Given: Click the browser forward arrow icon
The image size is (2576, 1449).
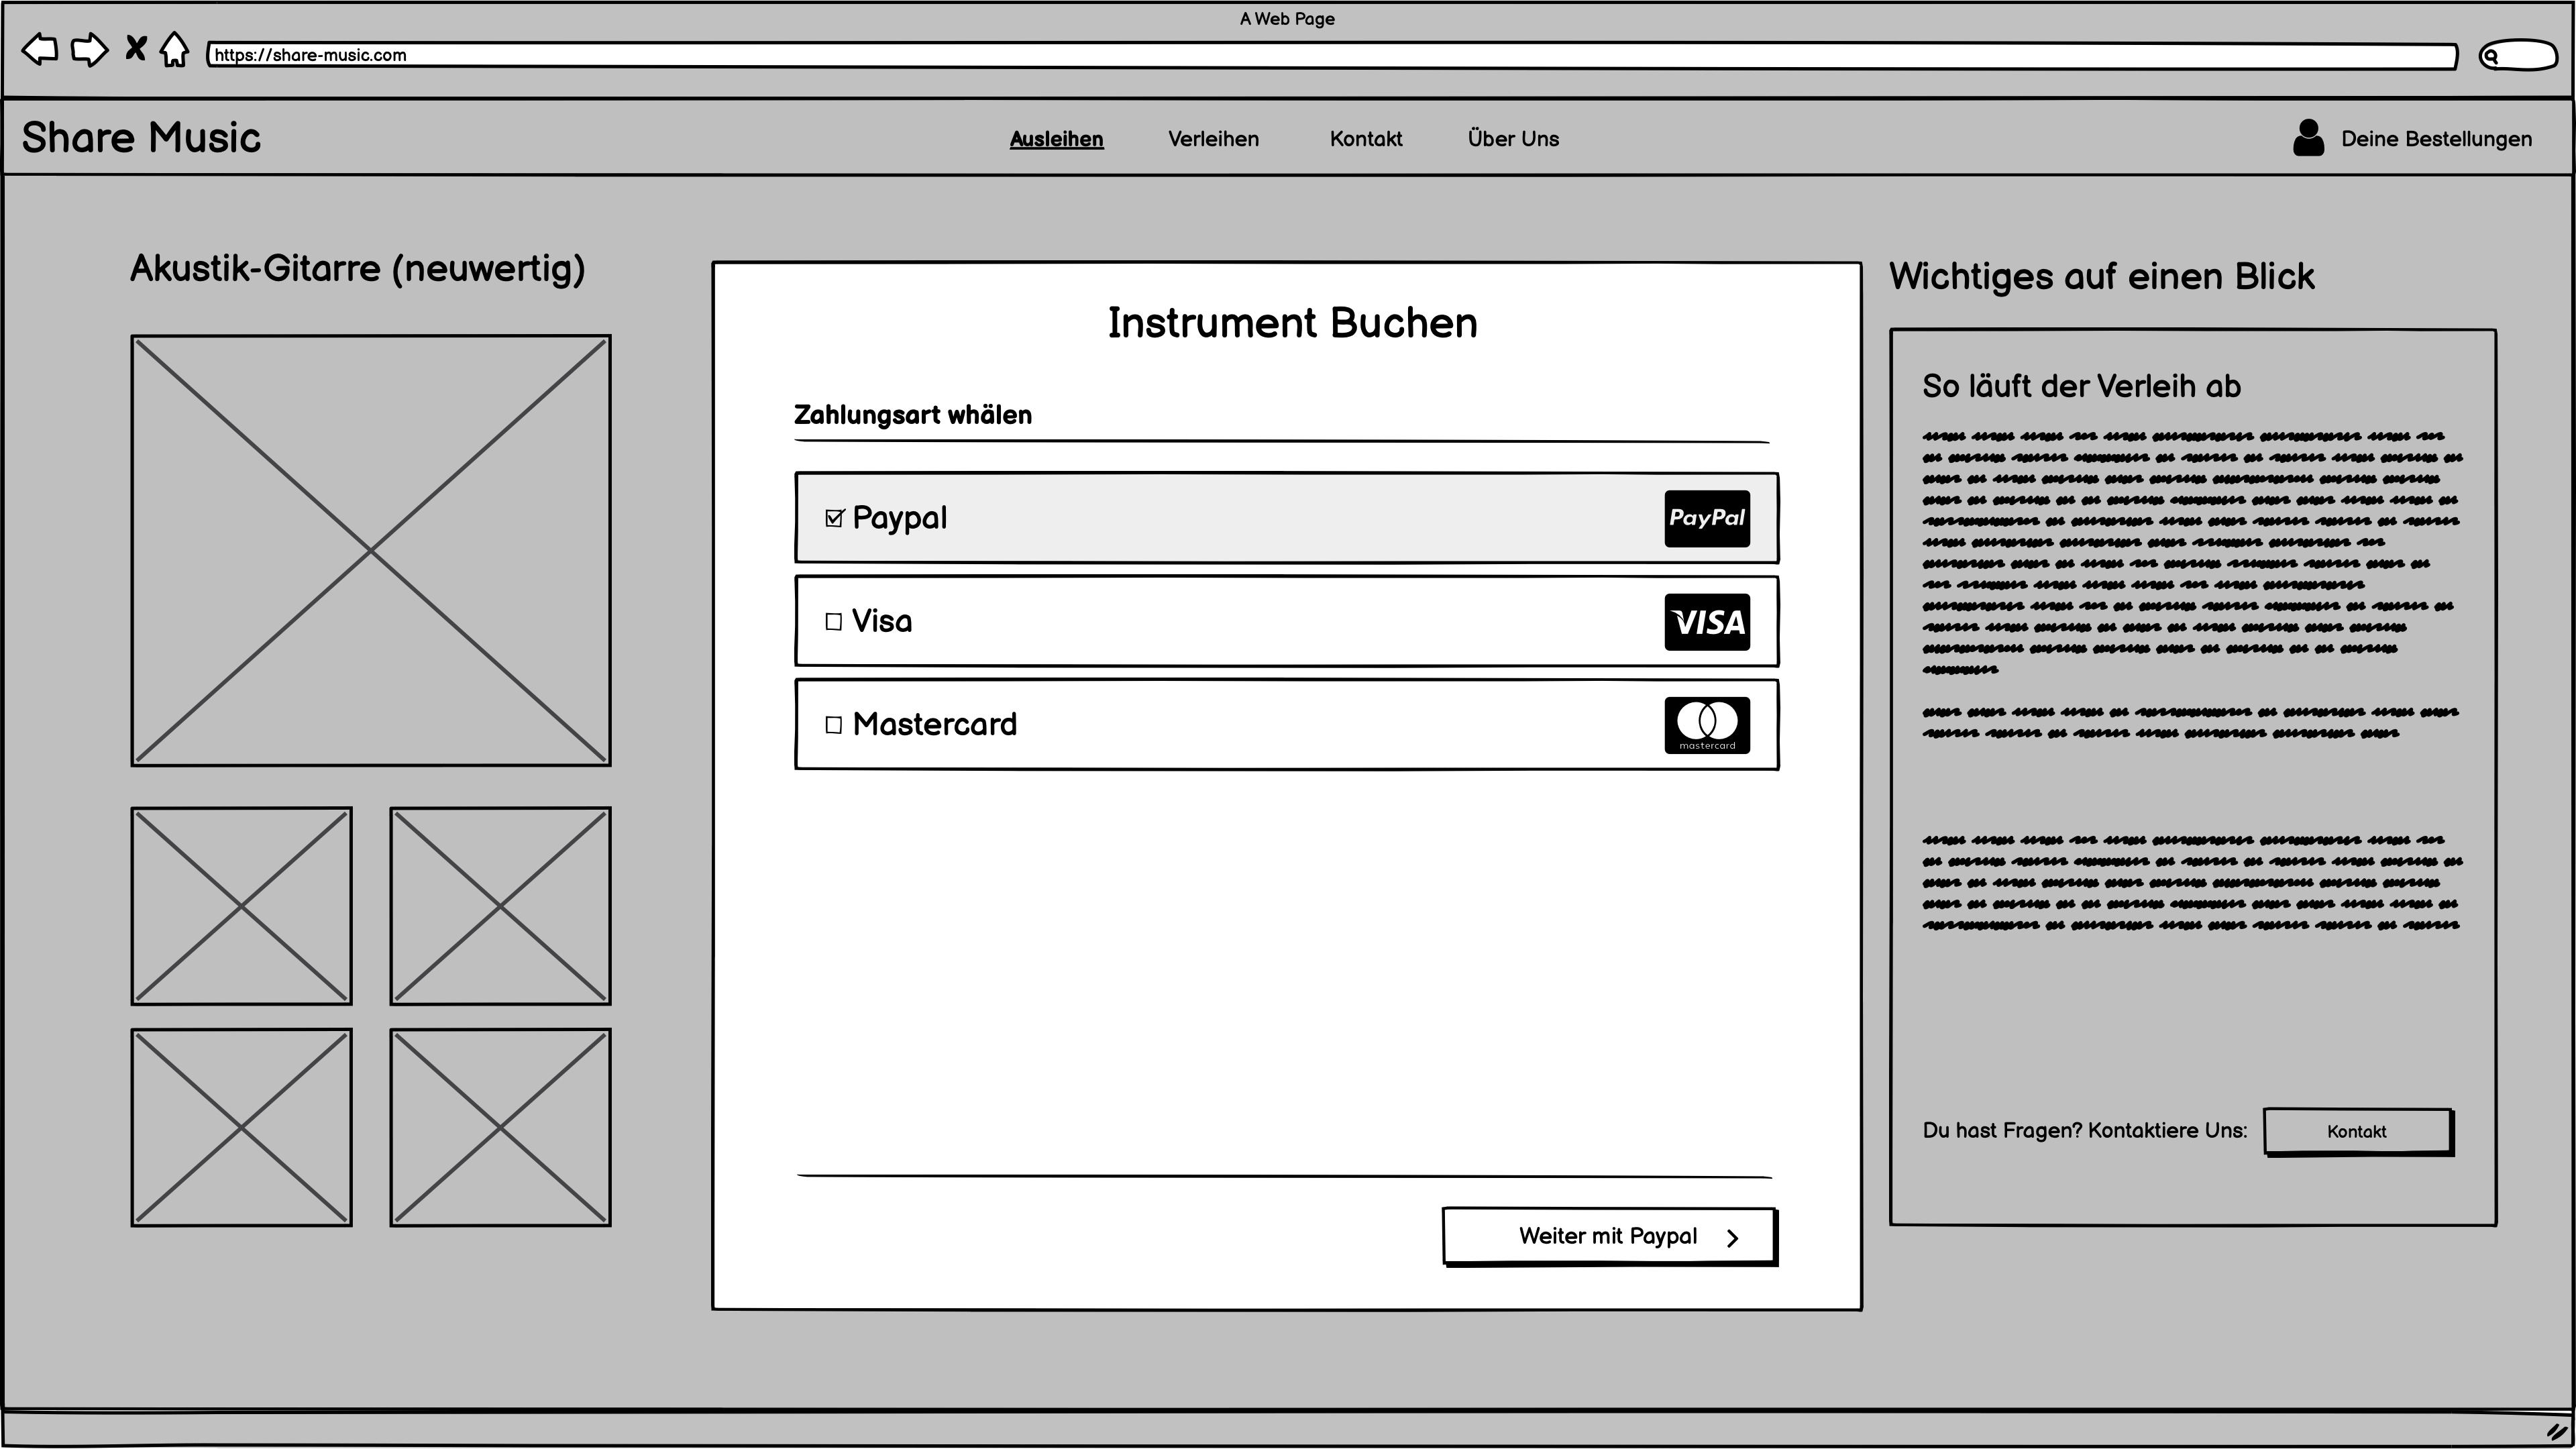Looking at the screenshot, I should pos(90,49).
